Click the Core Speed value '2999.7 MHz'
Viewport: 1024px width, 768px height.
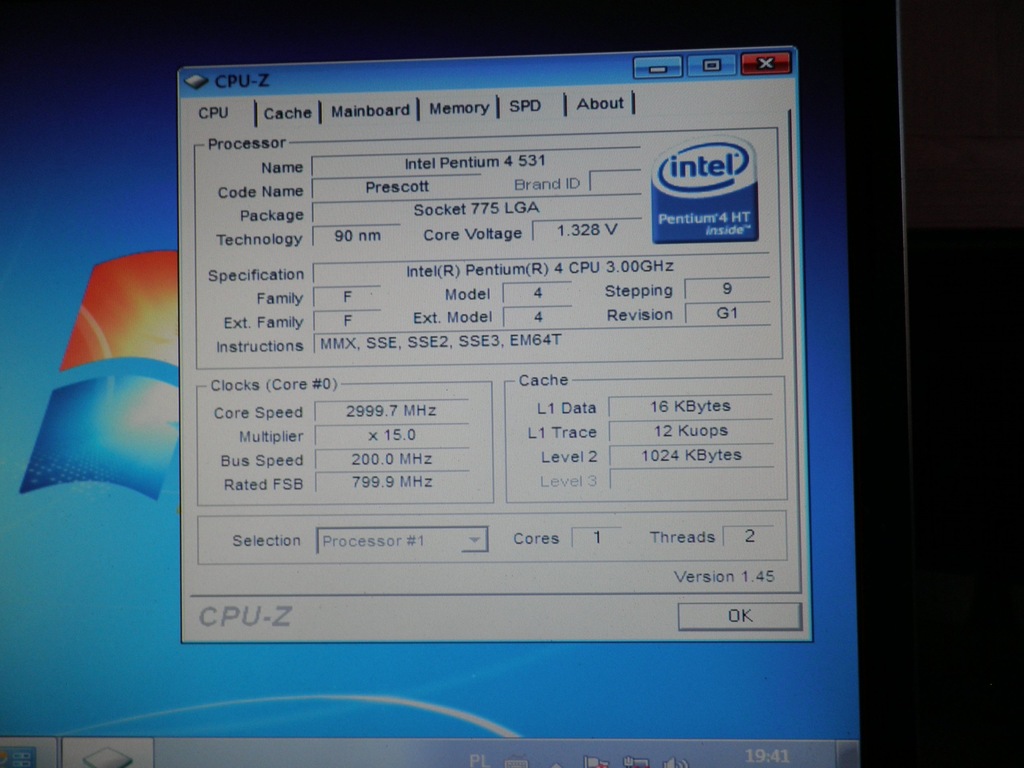point(391,411)
